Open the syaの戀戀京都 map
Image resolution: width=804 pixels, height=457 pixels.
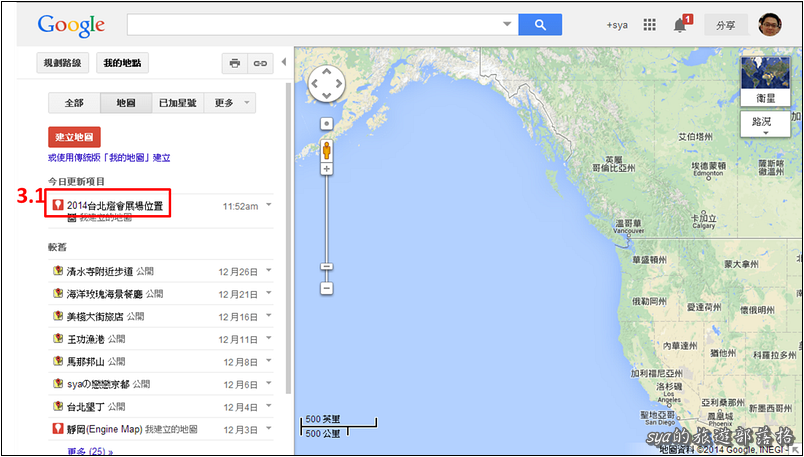98,384
